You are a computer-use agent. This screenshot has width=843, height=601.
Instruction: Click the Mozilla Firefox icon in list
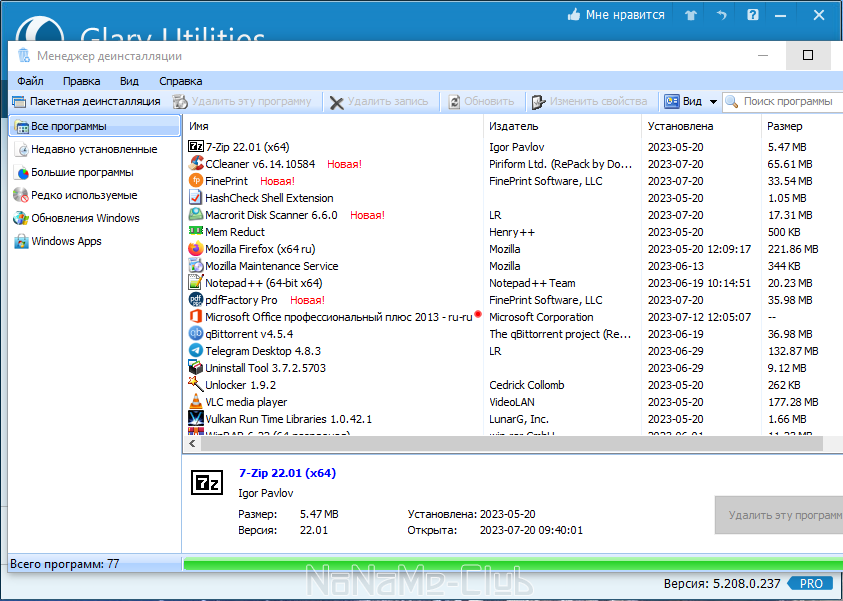[x=196, y=248]
